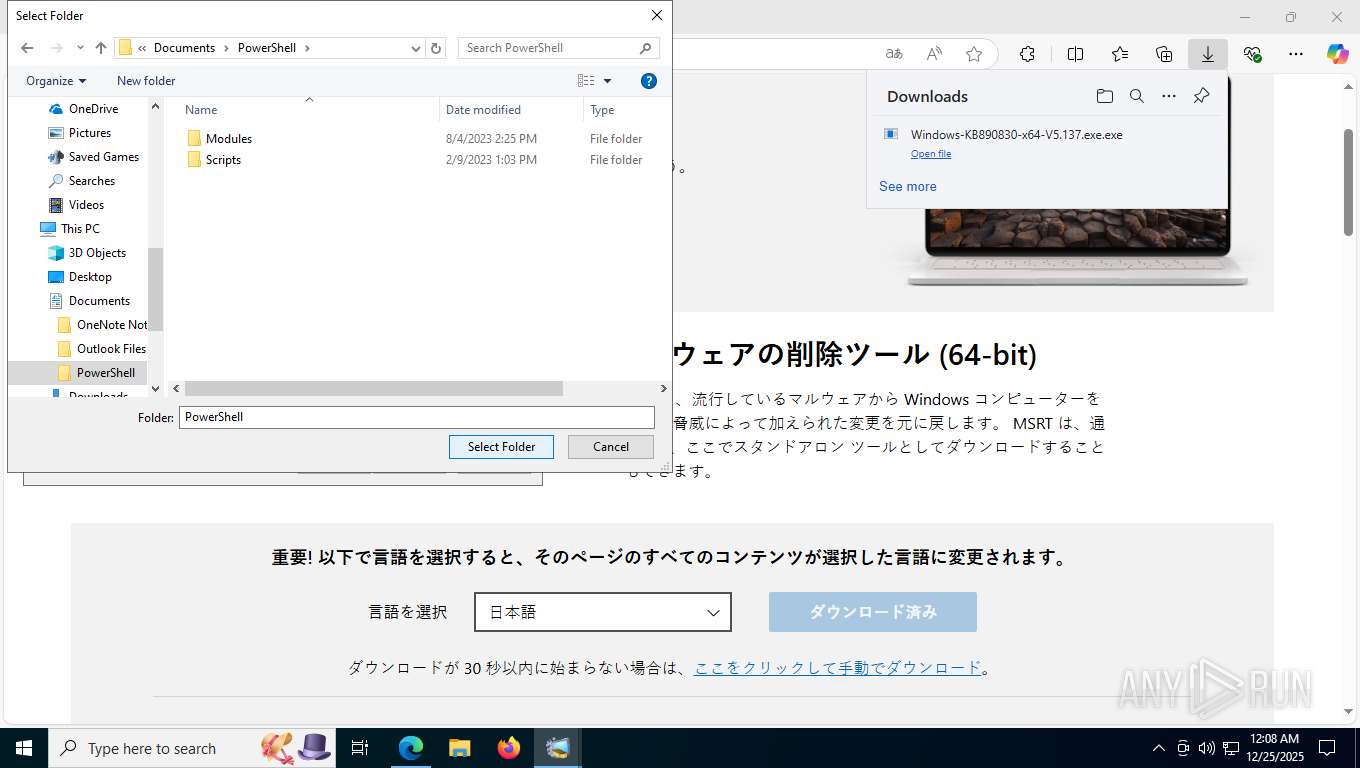Select Pictures in navigation tree
Screen dimensions: 1360x768
(90, 133)
